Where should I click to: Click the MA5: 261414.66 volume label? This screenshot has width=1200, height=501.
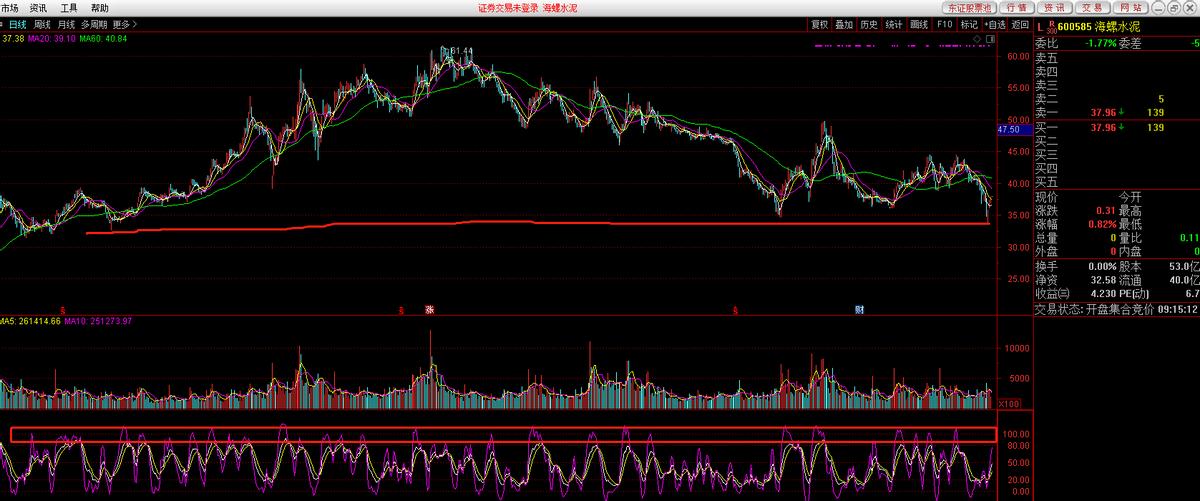pyautogui.click(x=31, y=320)
